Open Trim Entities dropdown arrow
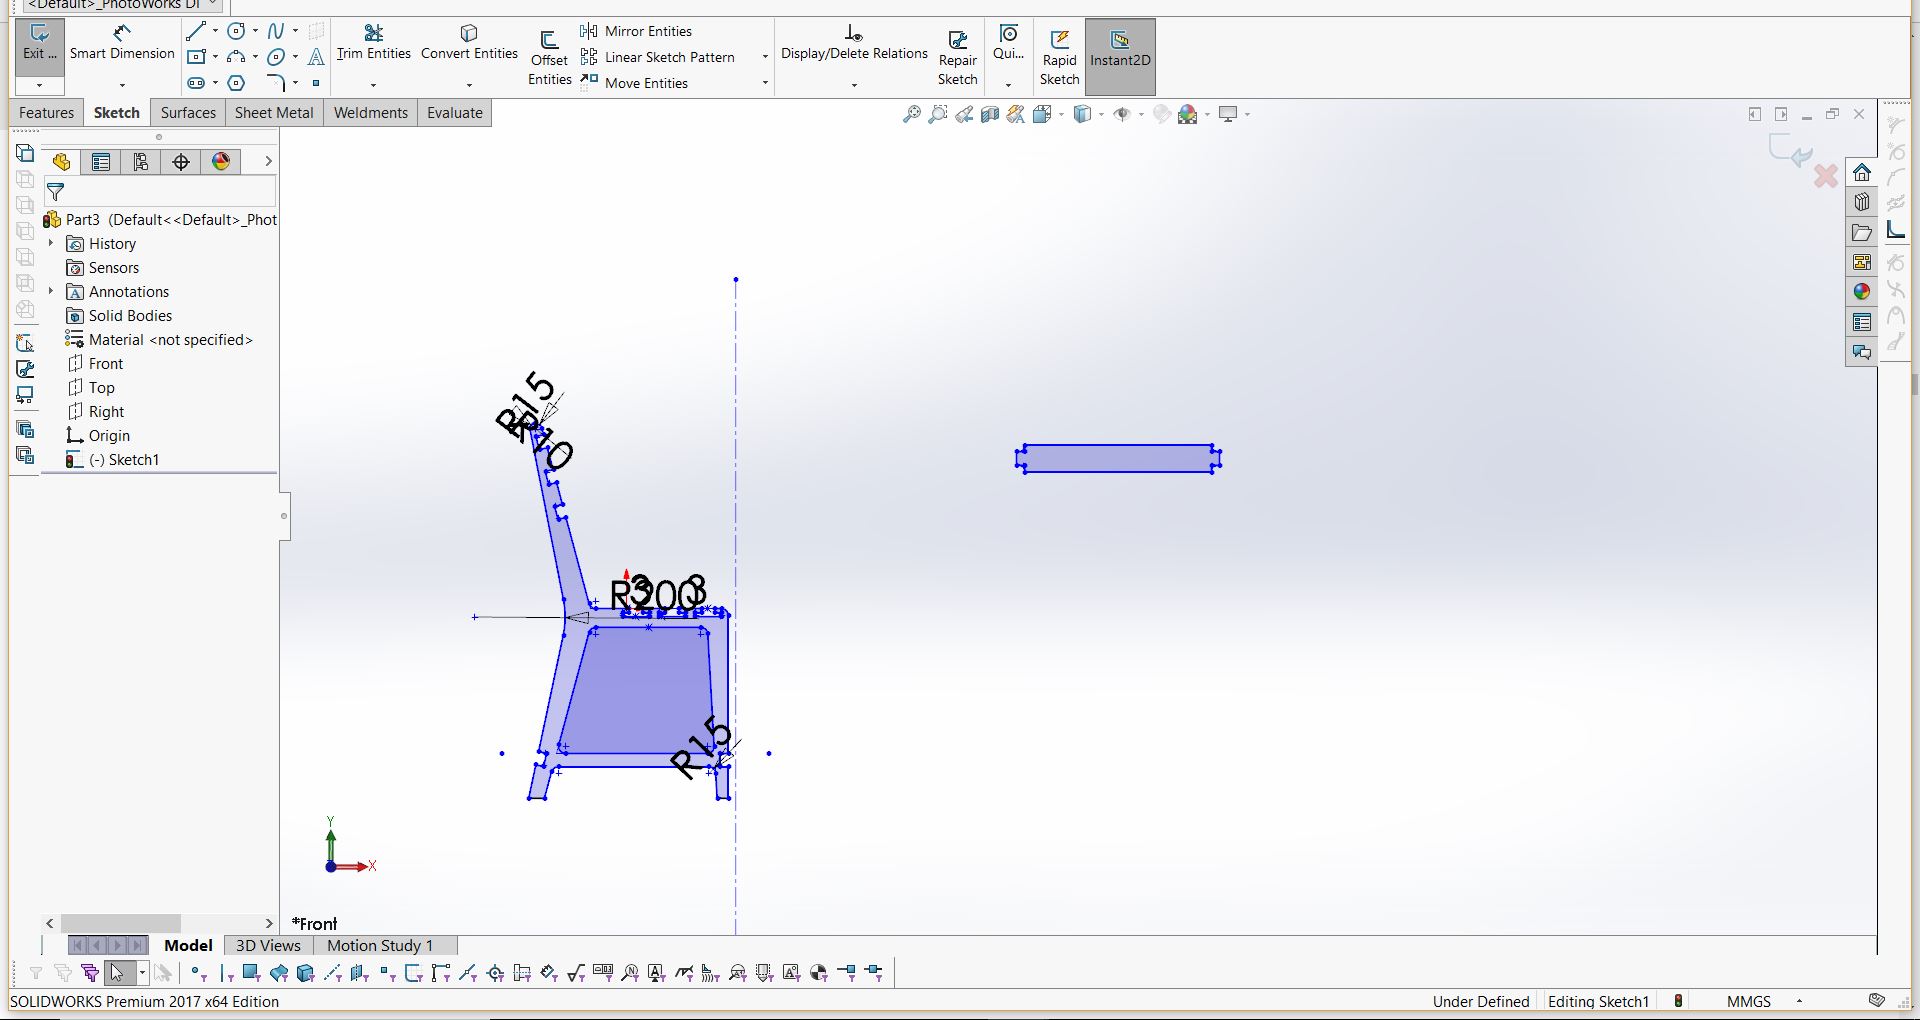 coord(373,85)
